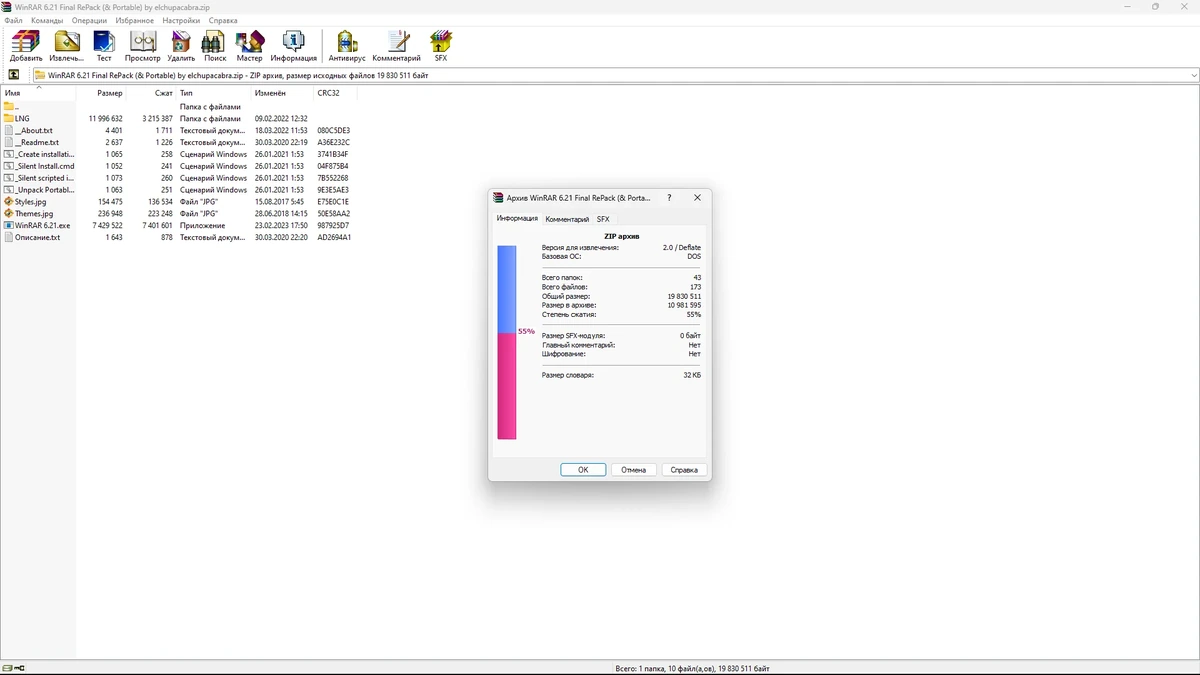Image resolution: width=1200 pixels, height=675 pixels.
Task: Select the LNG folder icon
Action: pyautogui.click(x=9, y=118)
